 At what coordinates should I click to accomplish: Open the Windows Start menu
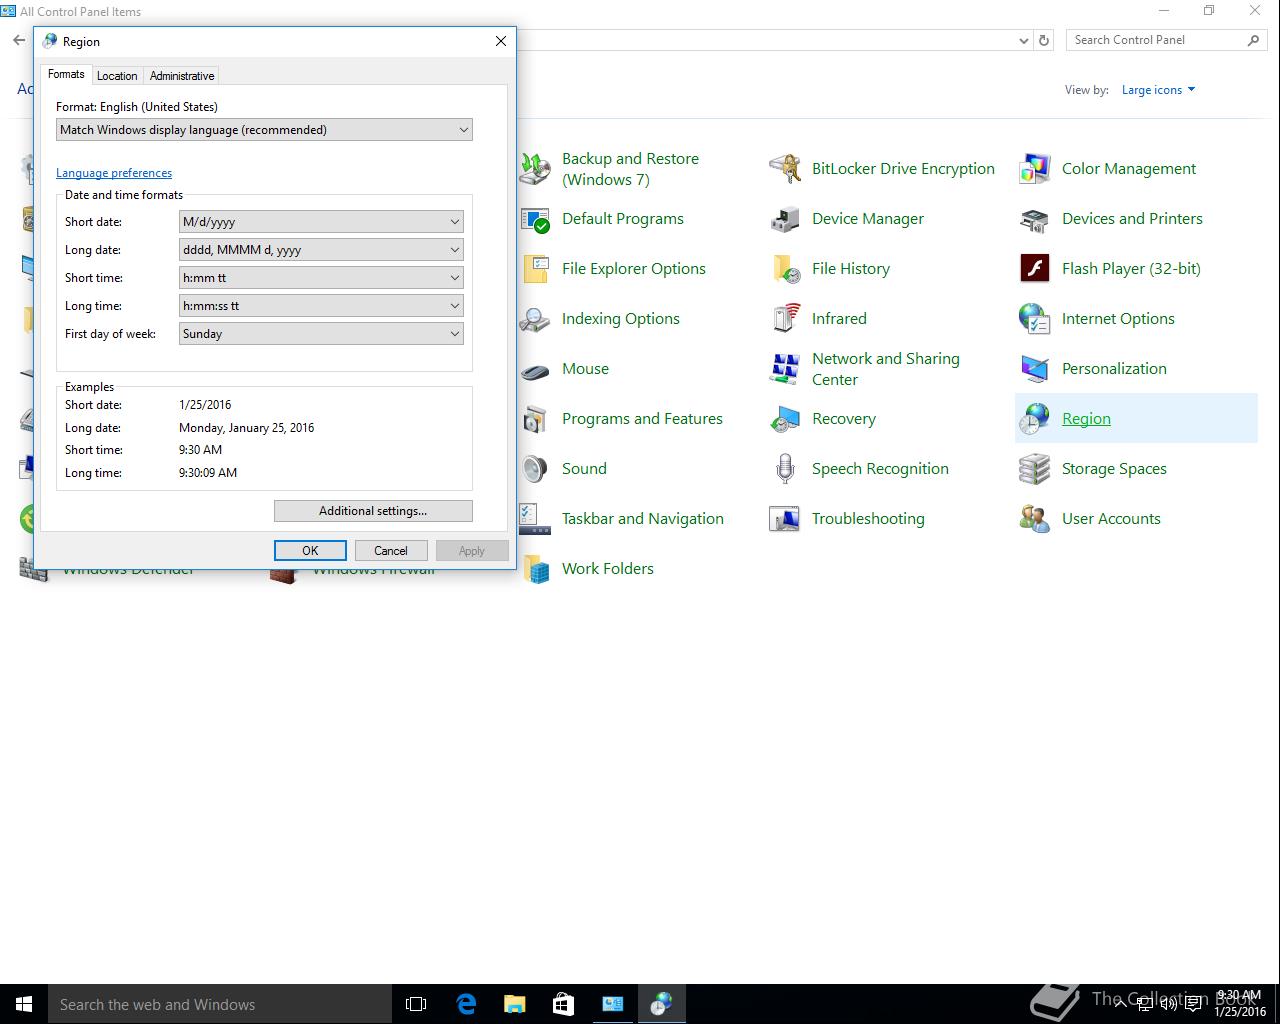pos(24,1004)
